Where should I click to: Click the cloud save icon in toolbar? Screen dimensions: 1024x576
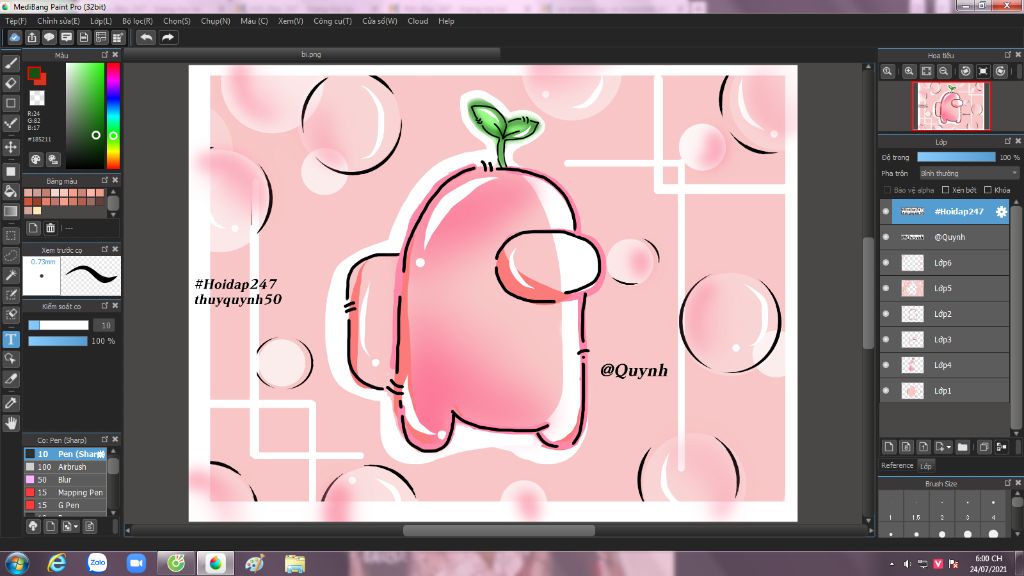tap(14, 37)
